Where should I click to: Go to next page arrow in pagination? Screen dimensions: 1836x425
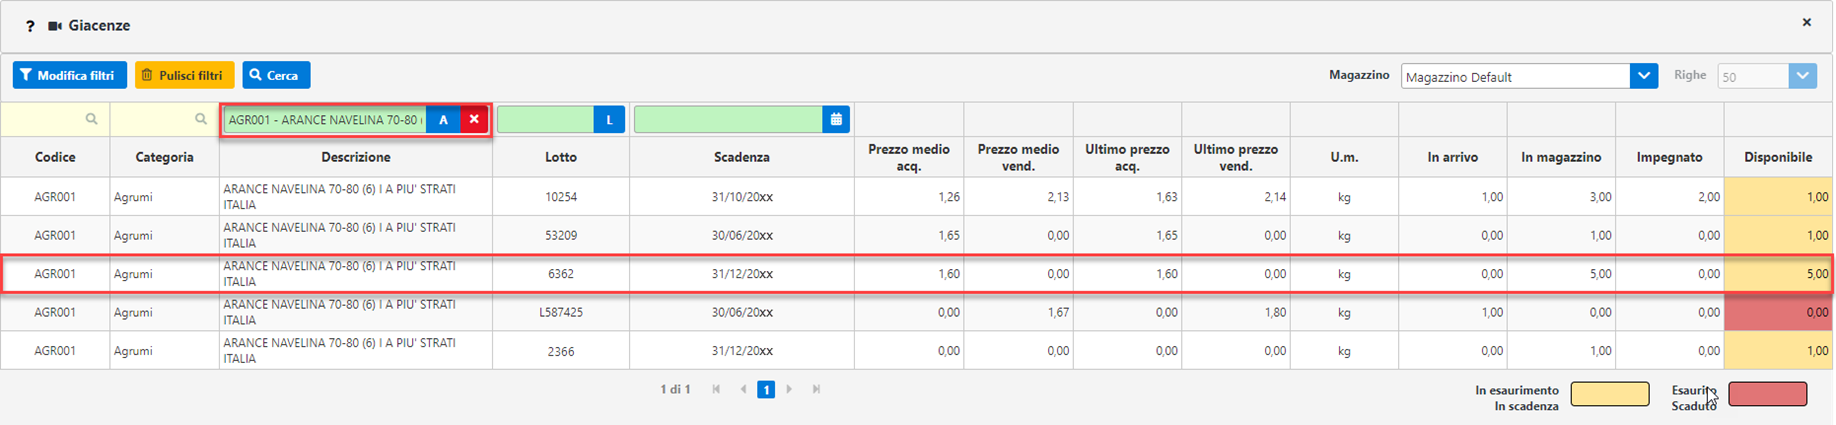(789, 389)
